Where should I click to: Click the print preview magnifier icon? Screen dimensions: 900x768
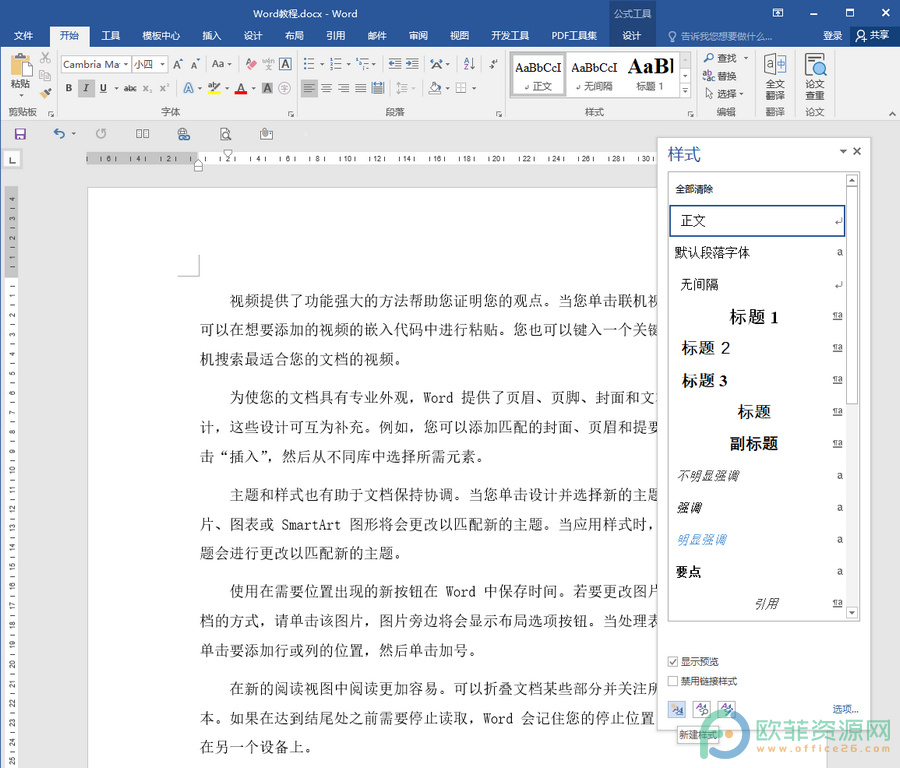point(226,134)
